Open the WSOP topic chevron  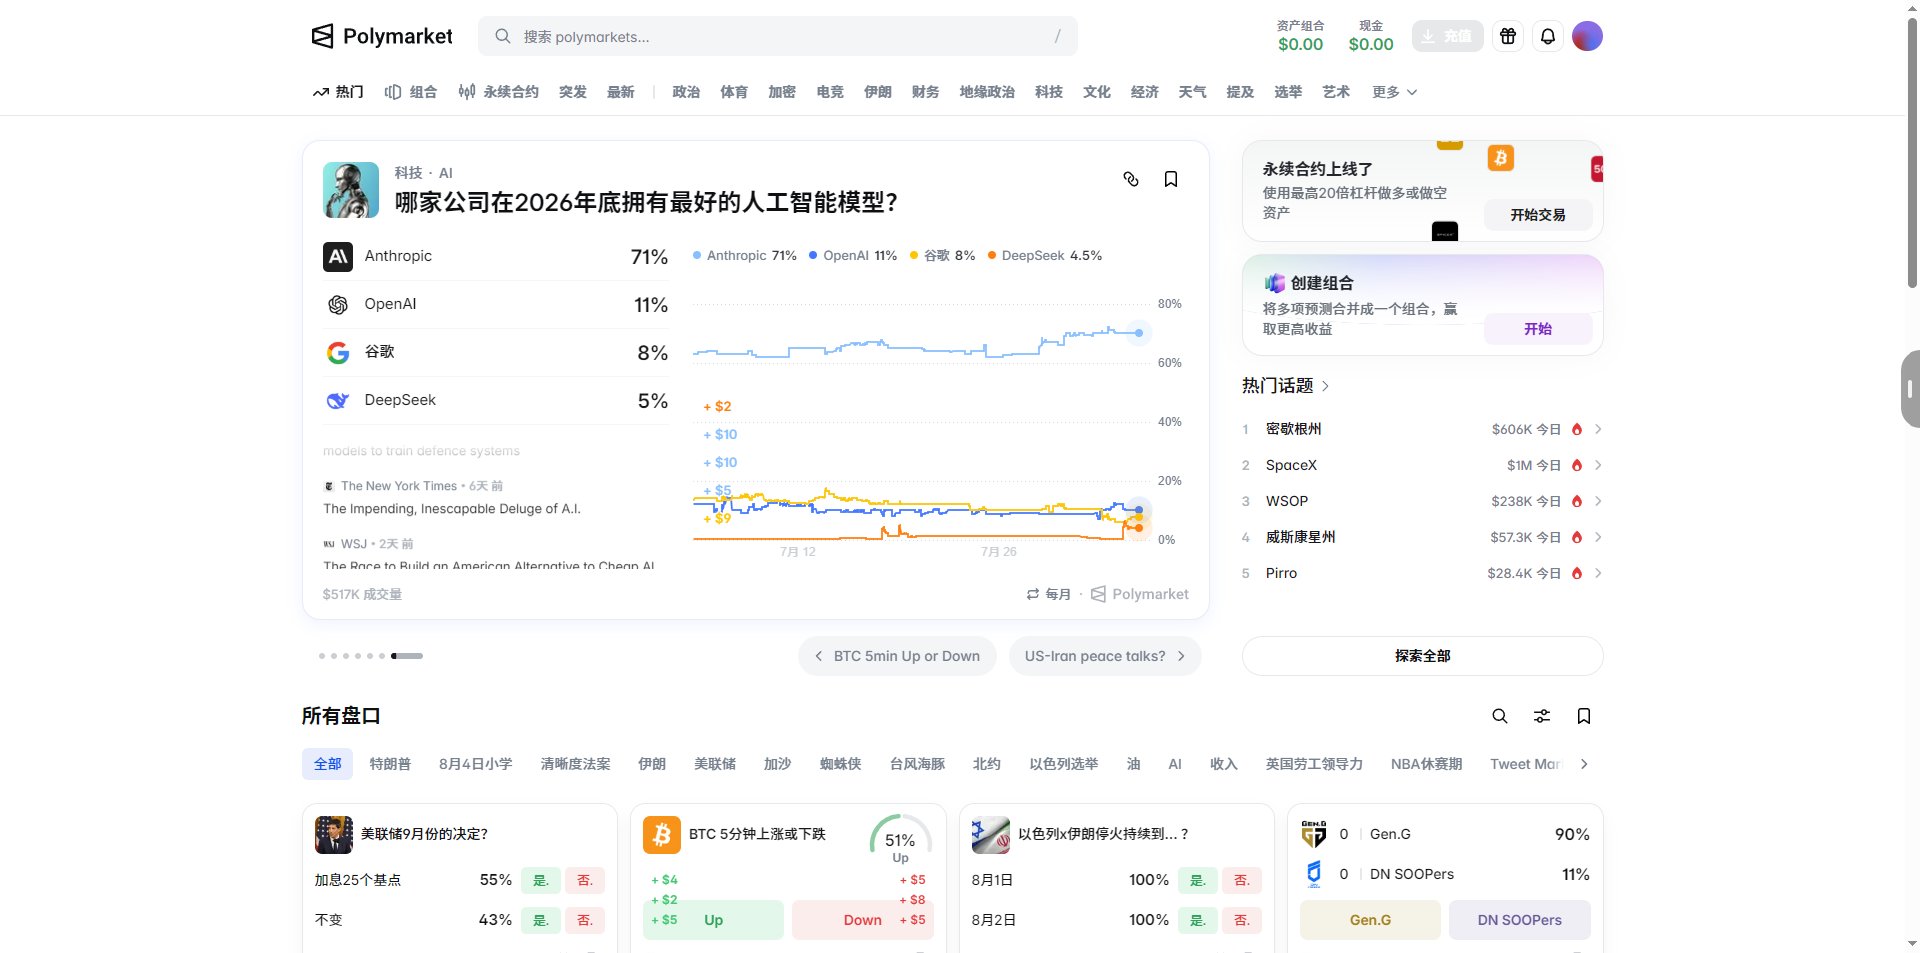pos(1598,501)
